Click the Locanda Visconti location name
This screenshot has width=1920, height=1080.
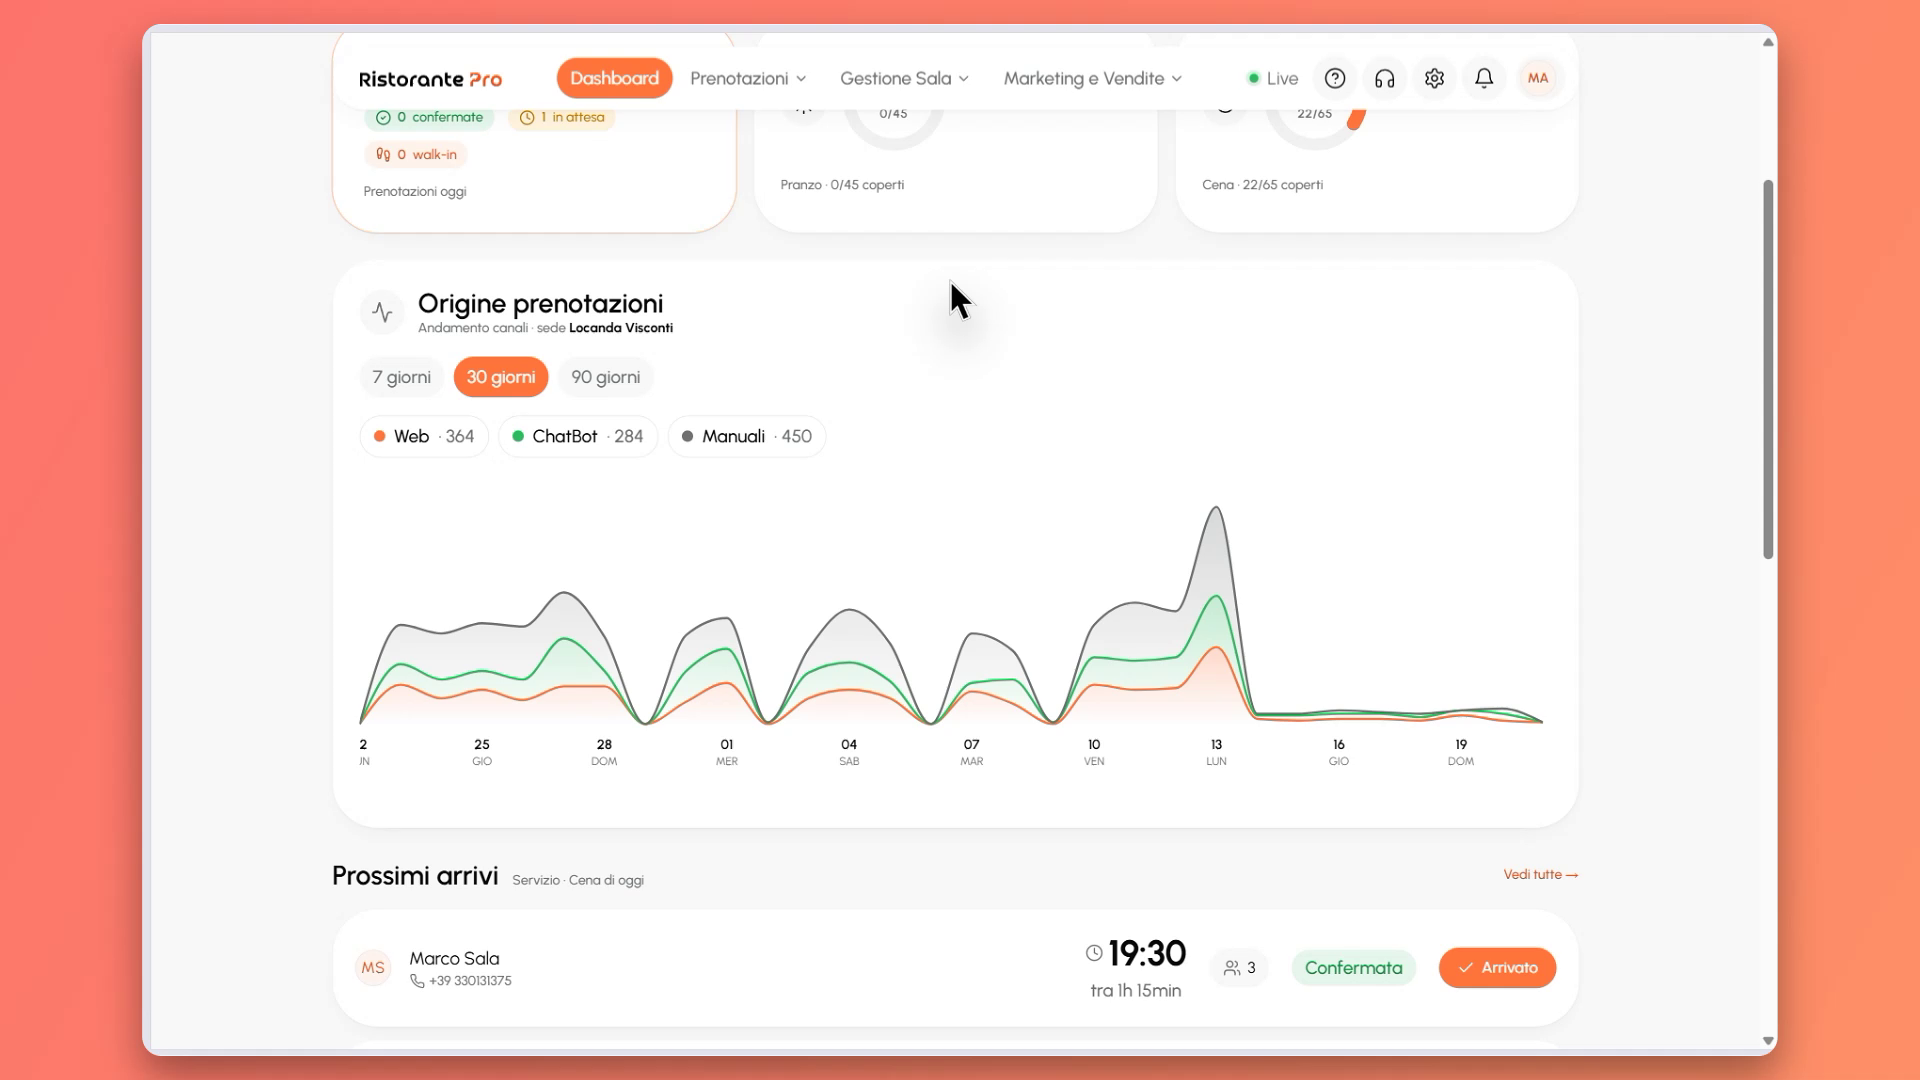(x=621, y=328)
